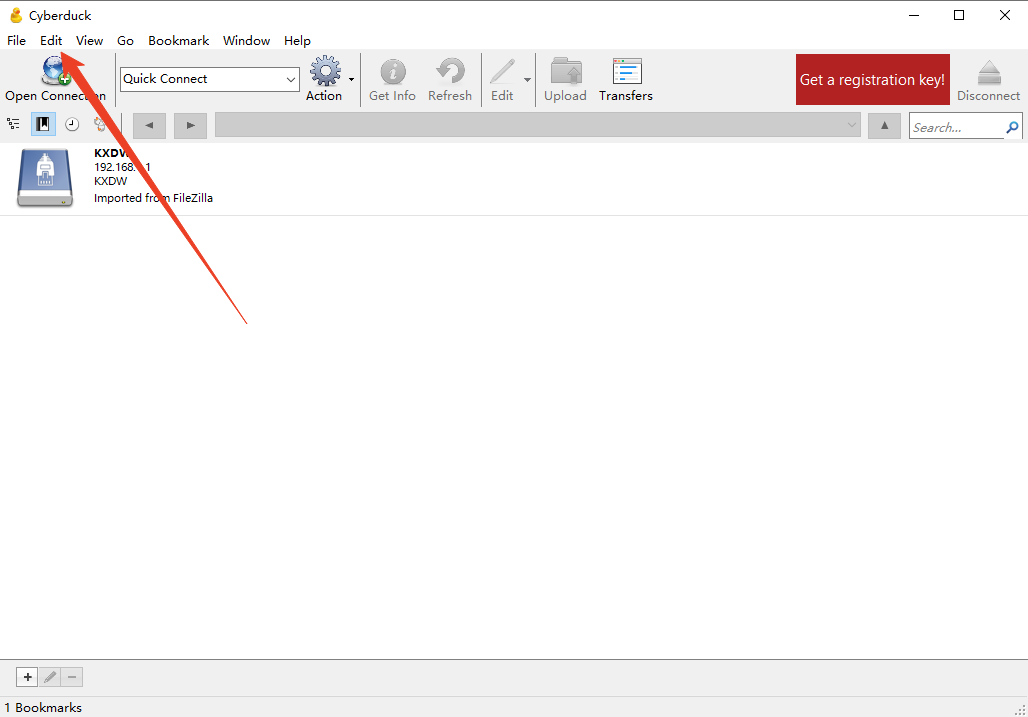Edit selected bookmark with pencil button

50,677
